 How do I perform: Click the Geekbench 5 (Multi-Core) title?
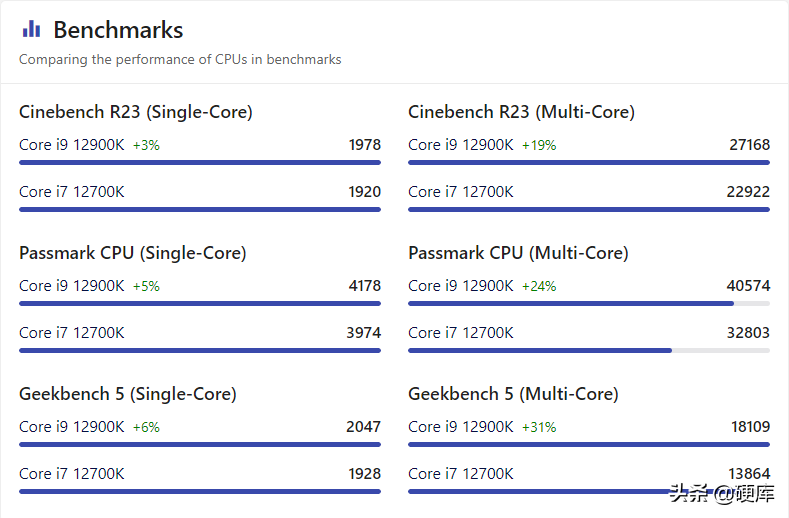click(513, 394)
